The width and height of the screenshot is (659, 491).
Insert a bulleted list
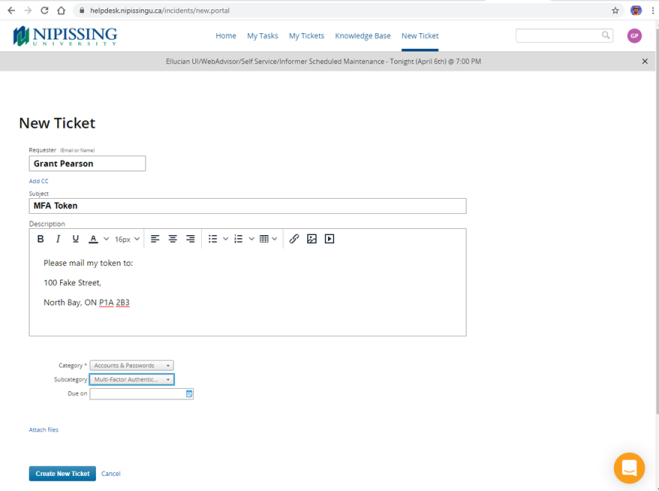[213, 239]
